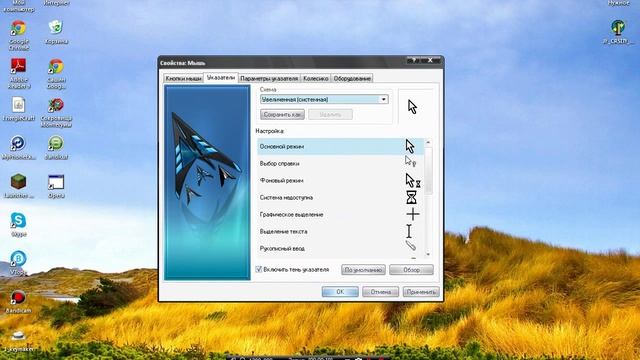Screen dimensions: 640x360
Task: Click the arrow-hourglass cursor in Фоновый режим row
Action: [413, 180]
